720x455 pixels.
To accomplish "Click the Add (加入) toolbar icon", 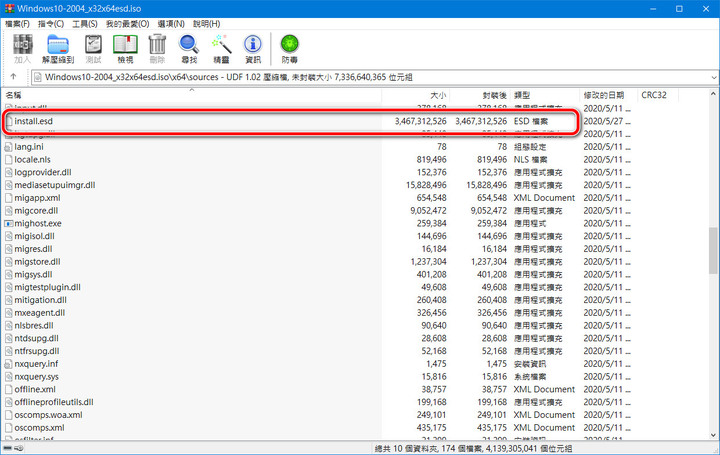I will point(22,49).
